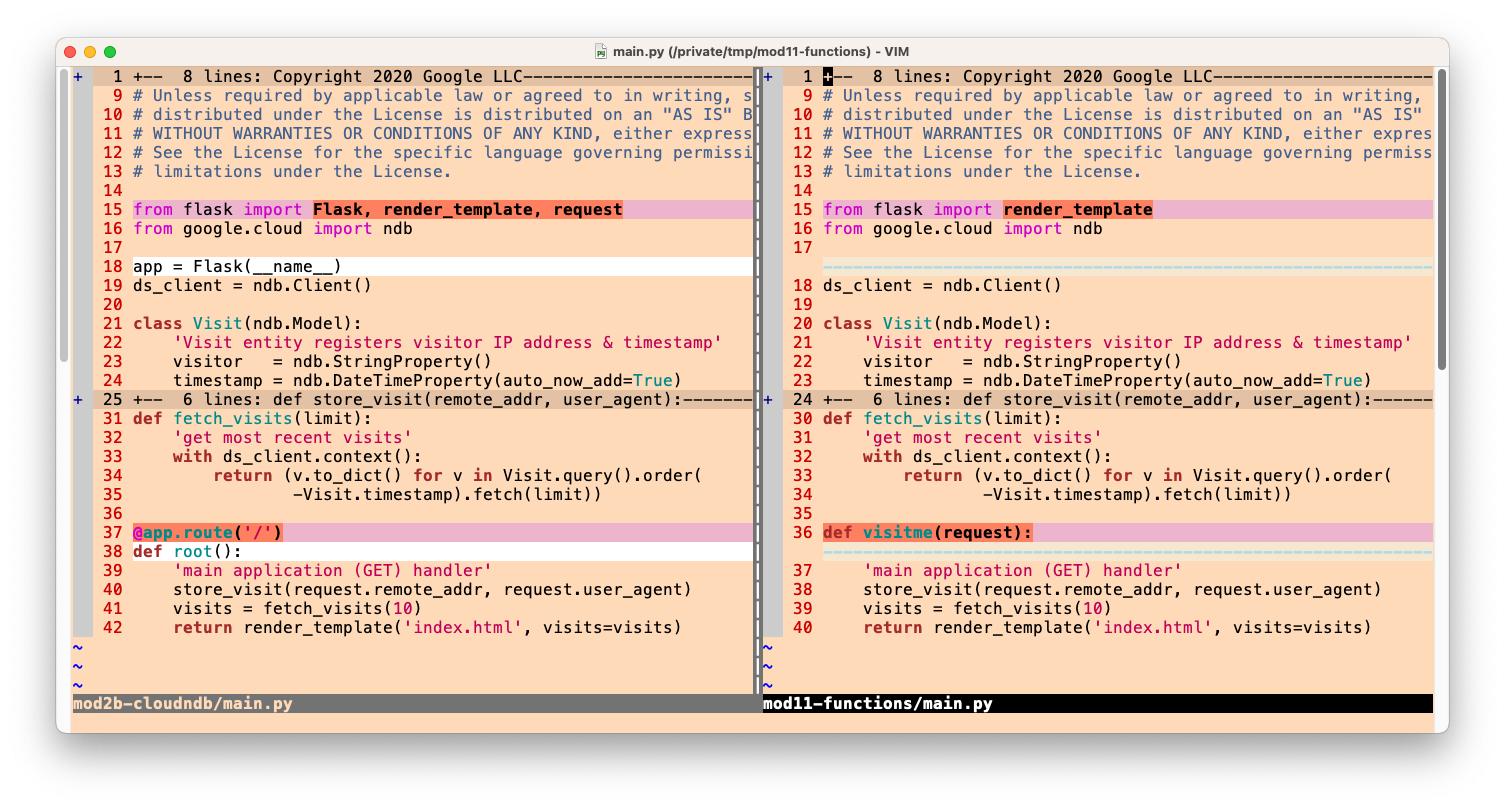The image size is (1505, 807).
Task: Click the main.py document icon in title bar
Action: 601,52
